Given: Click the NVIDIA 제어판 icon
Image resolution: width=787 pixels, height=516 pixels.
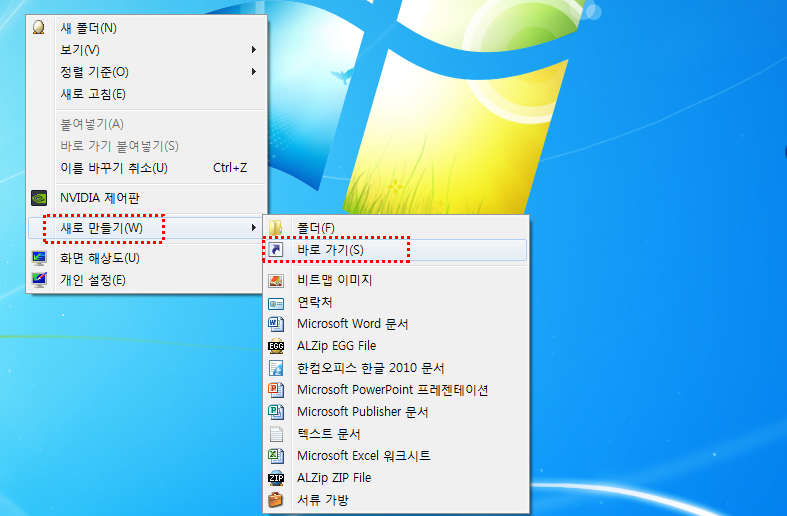Looking at the screenshot, I should click(39, 198).
